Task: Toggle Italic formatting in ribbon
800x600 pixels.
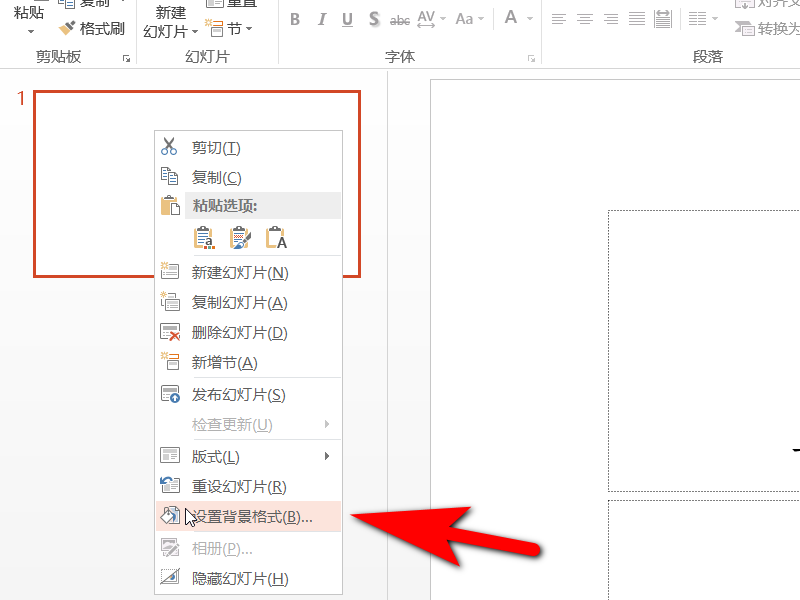Action: click(x=321, y=19)
